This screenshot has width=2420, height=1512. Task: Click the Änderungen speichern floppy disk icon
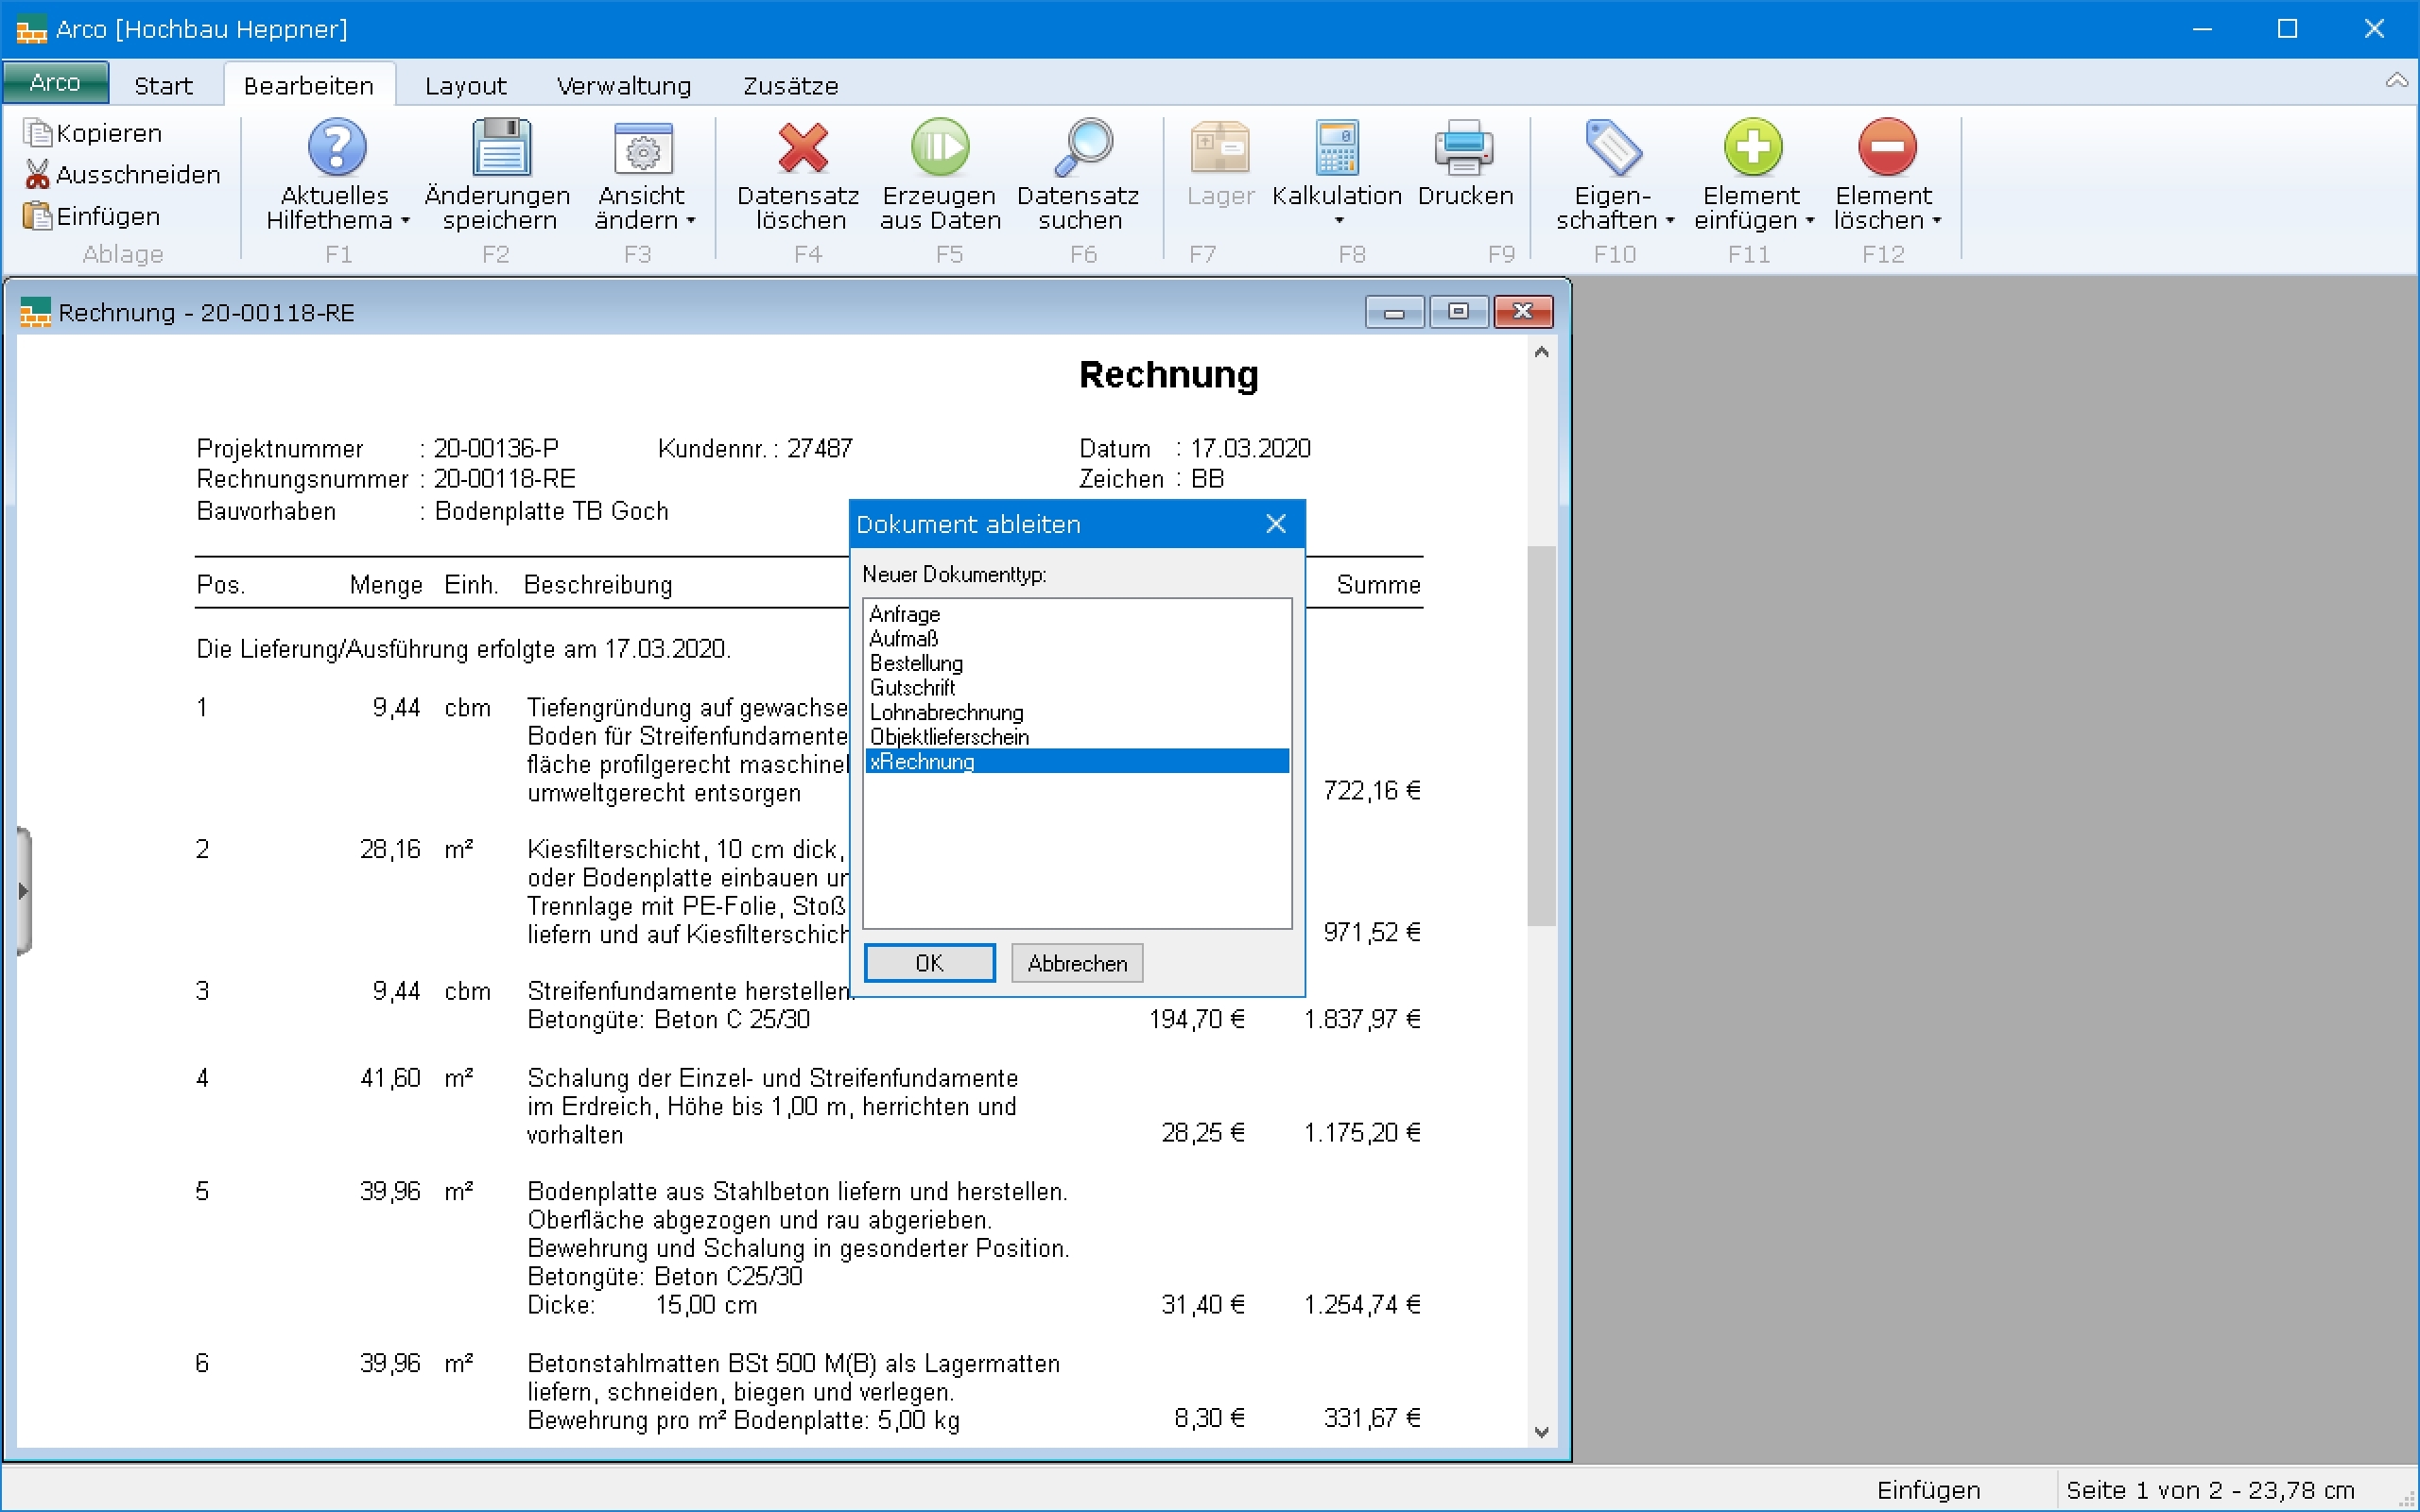(x=500, y=147)
